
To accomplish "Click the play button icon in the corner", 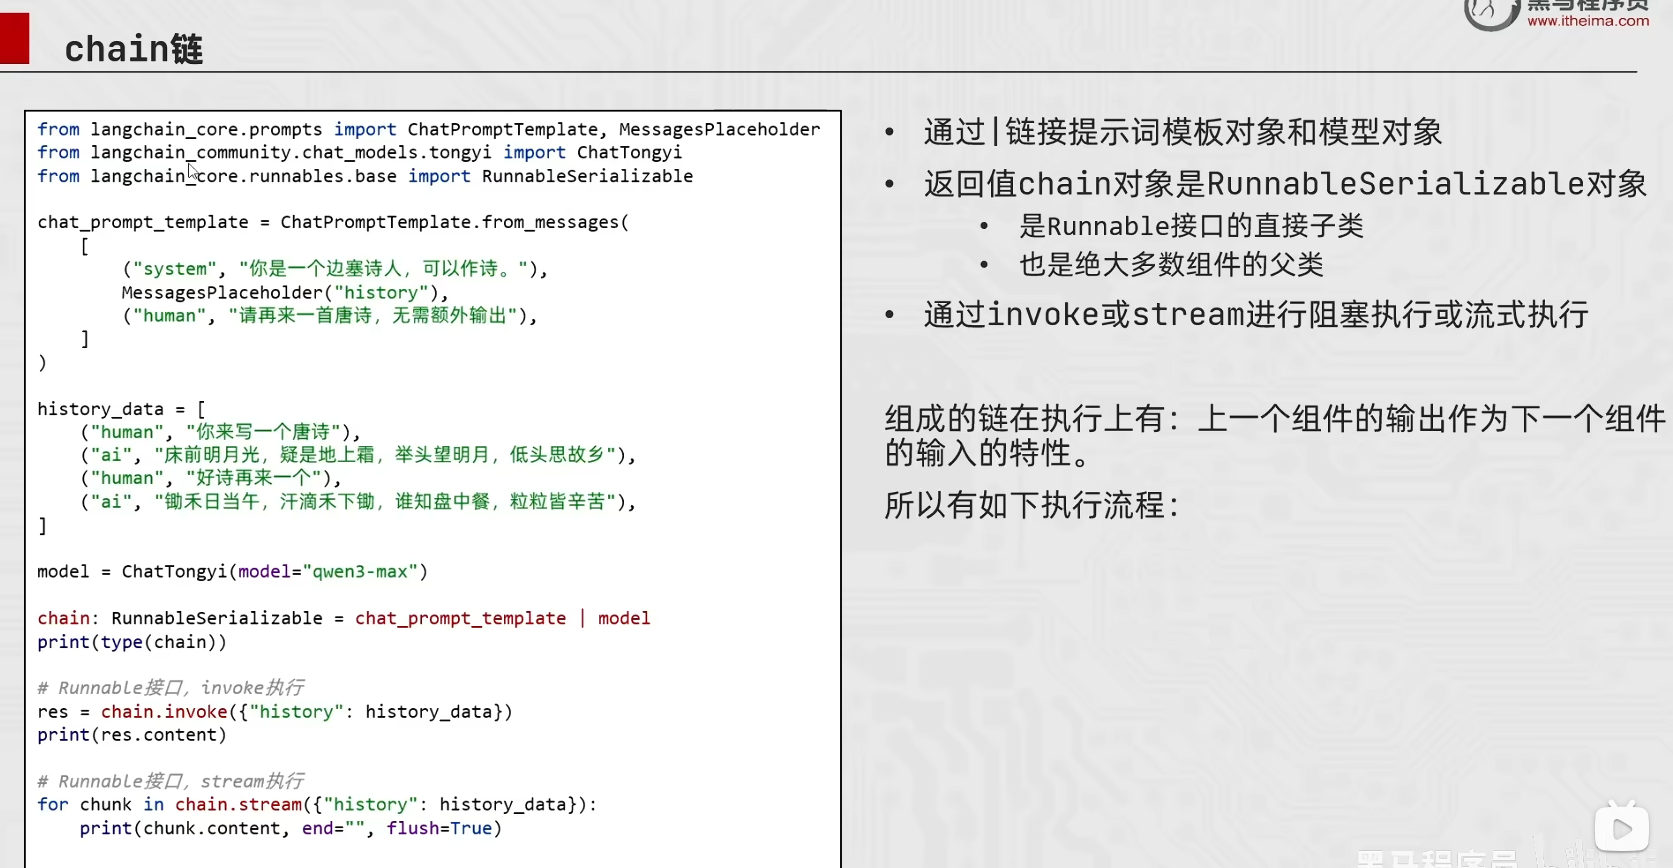I will (x=1622, y=828).
